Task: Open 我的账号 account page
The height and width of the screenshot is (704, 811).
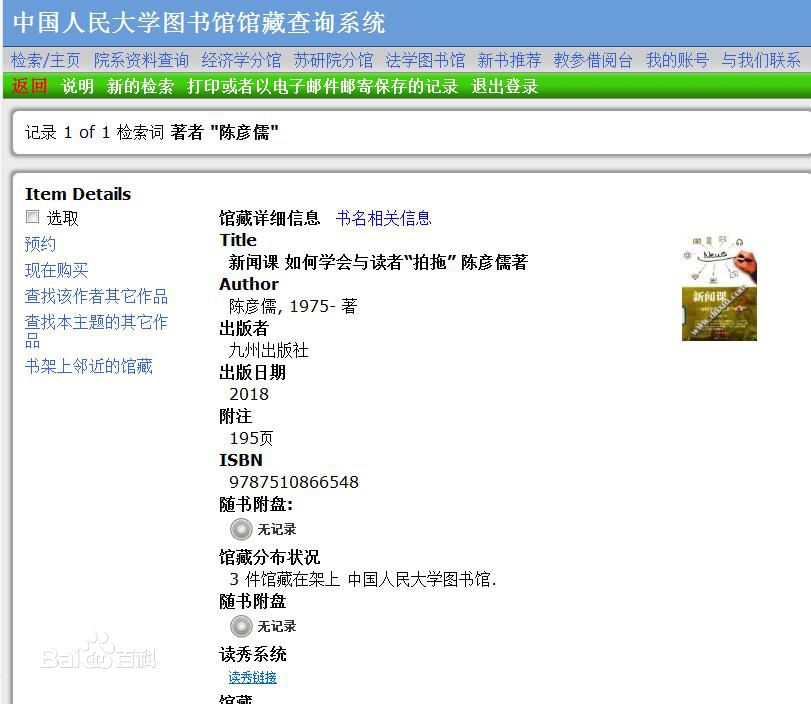Action: point(677,61)
